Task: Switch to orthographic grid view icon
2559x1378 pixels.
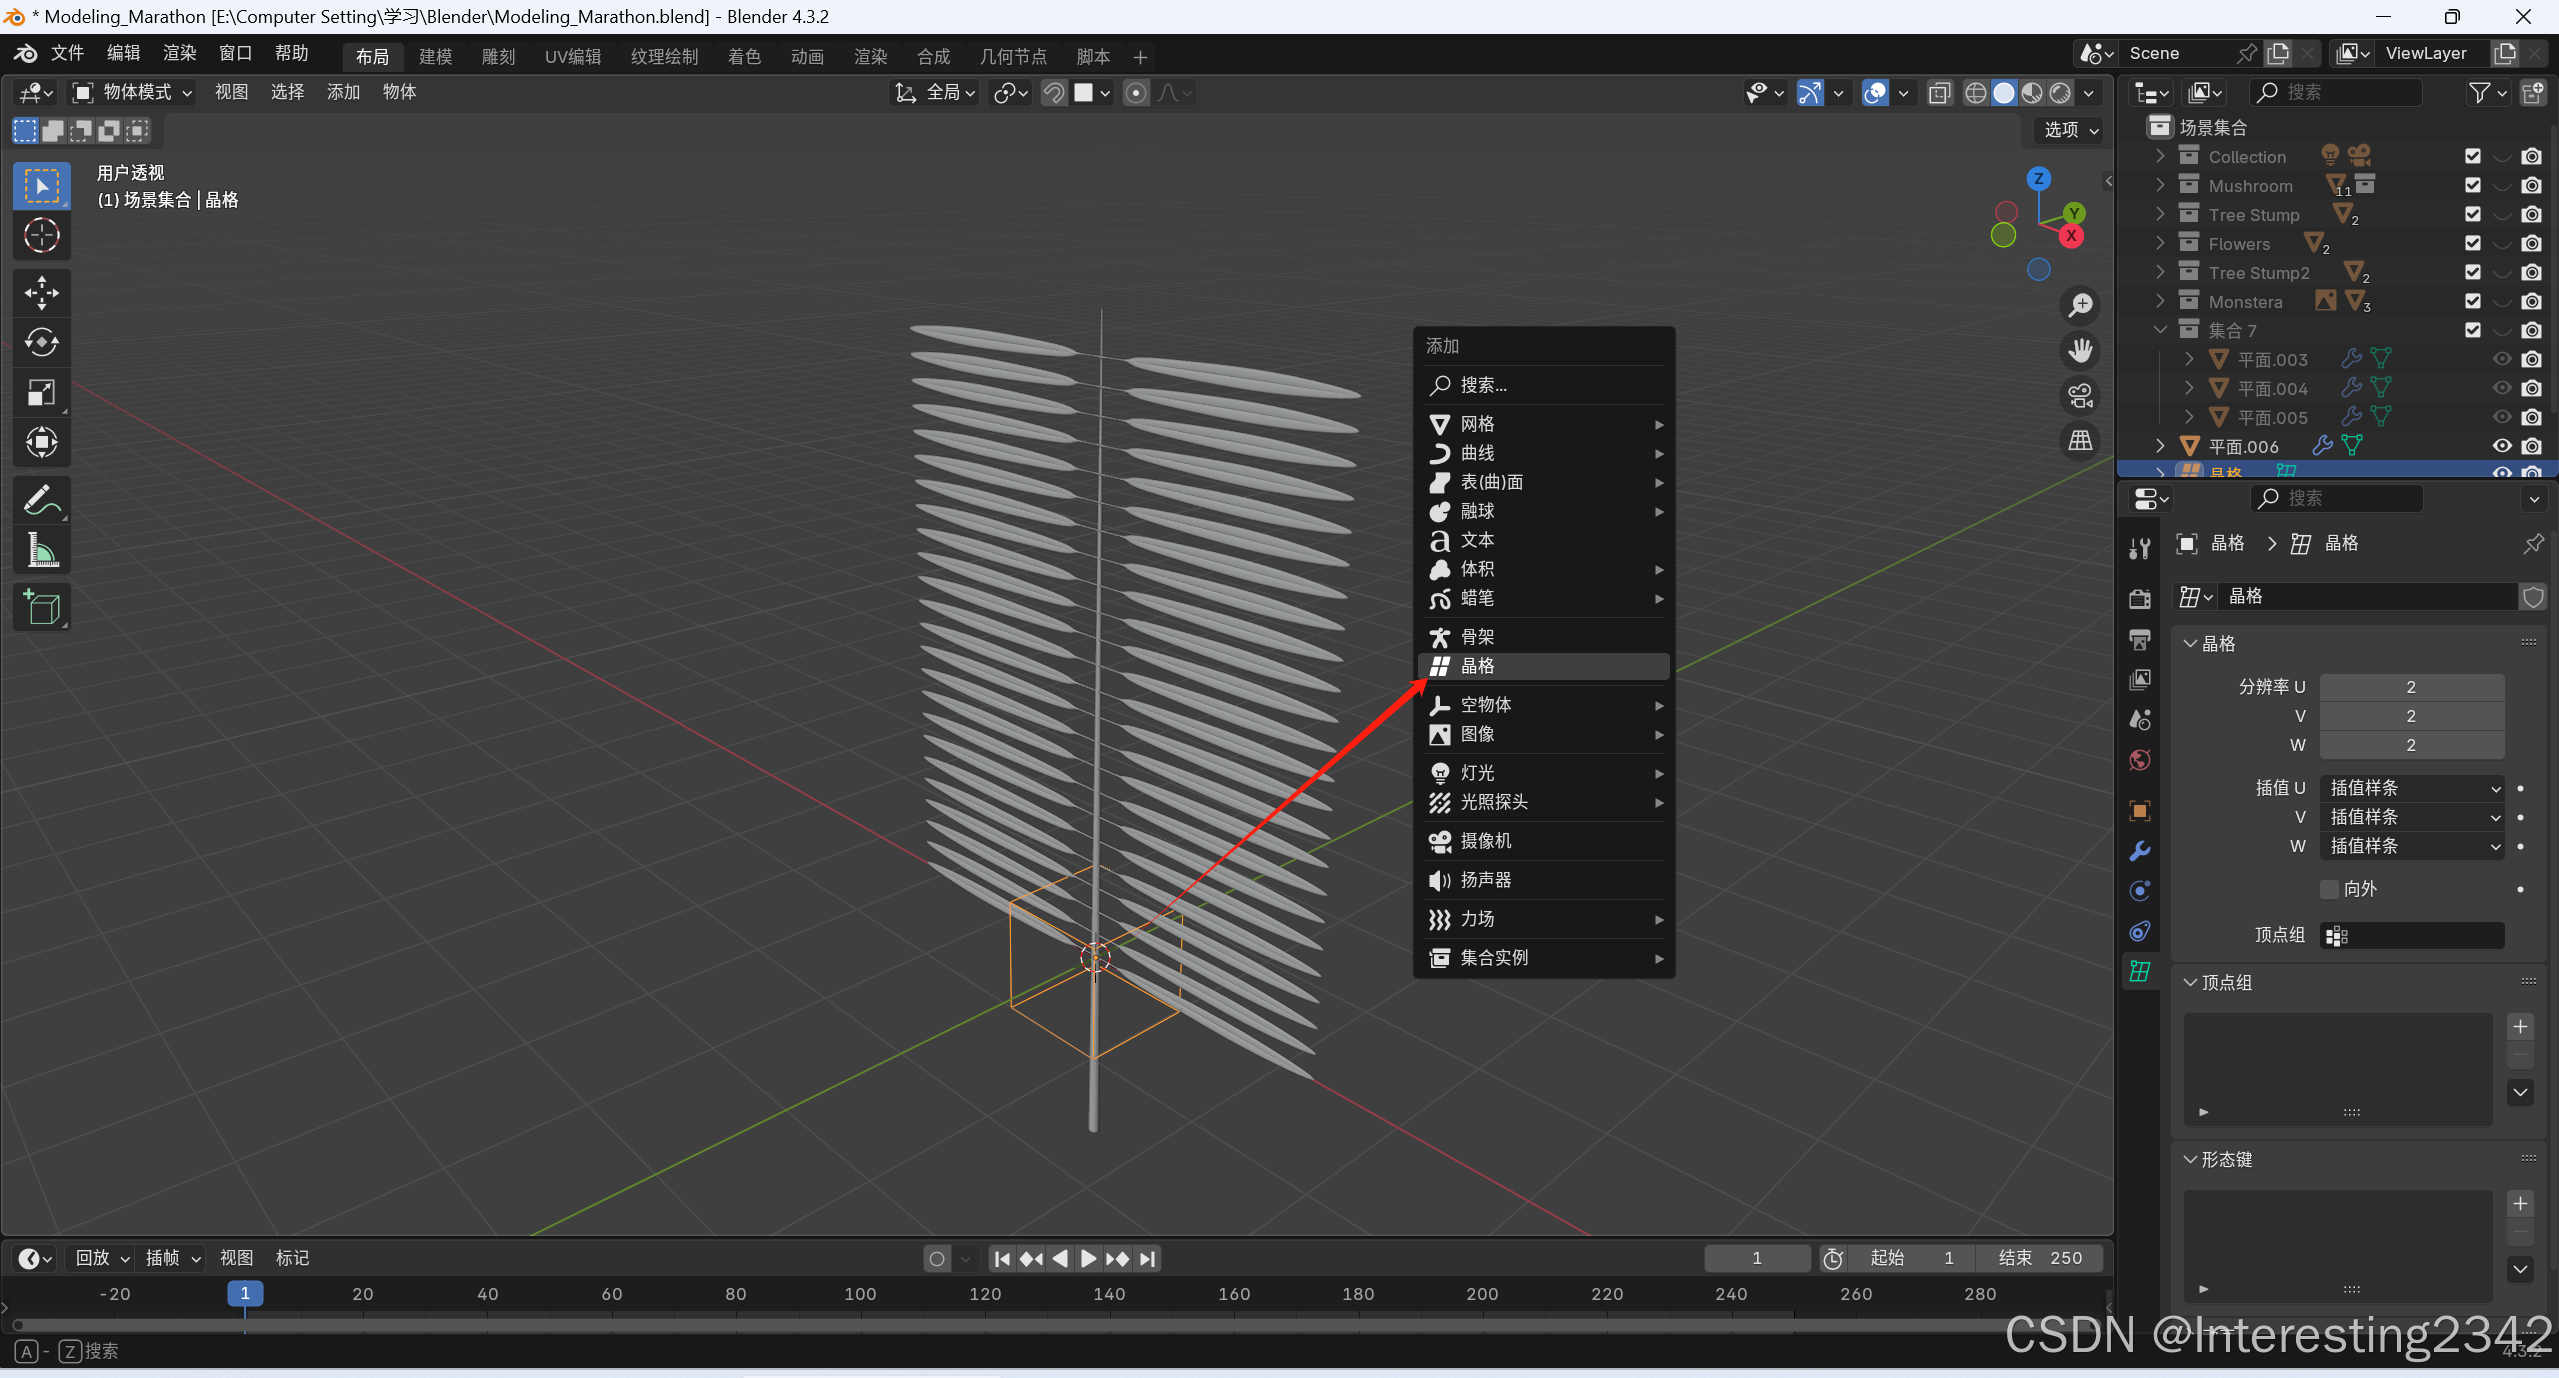Action: 2081,440
